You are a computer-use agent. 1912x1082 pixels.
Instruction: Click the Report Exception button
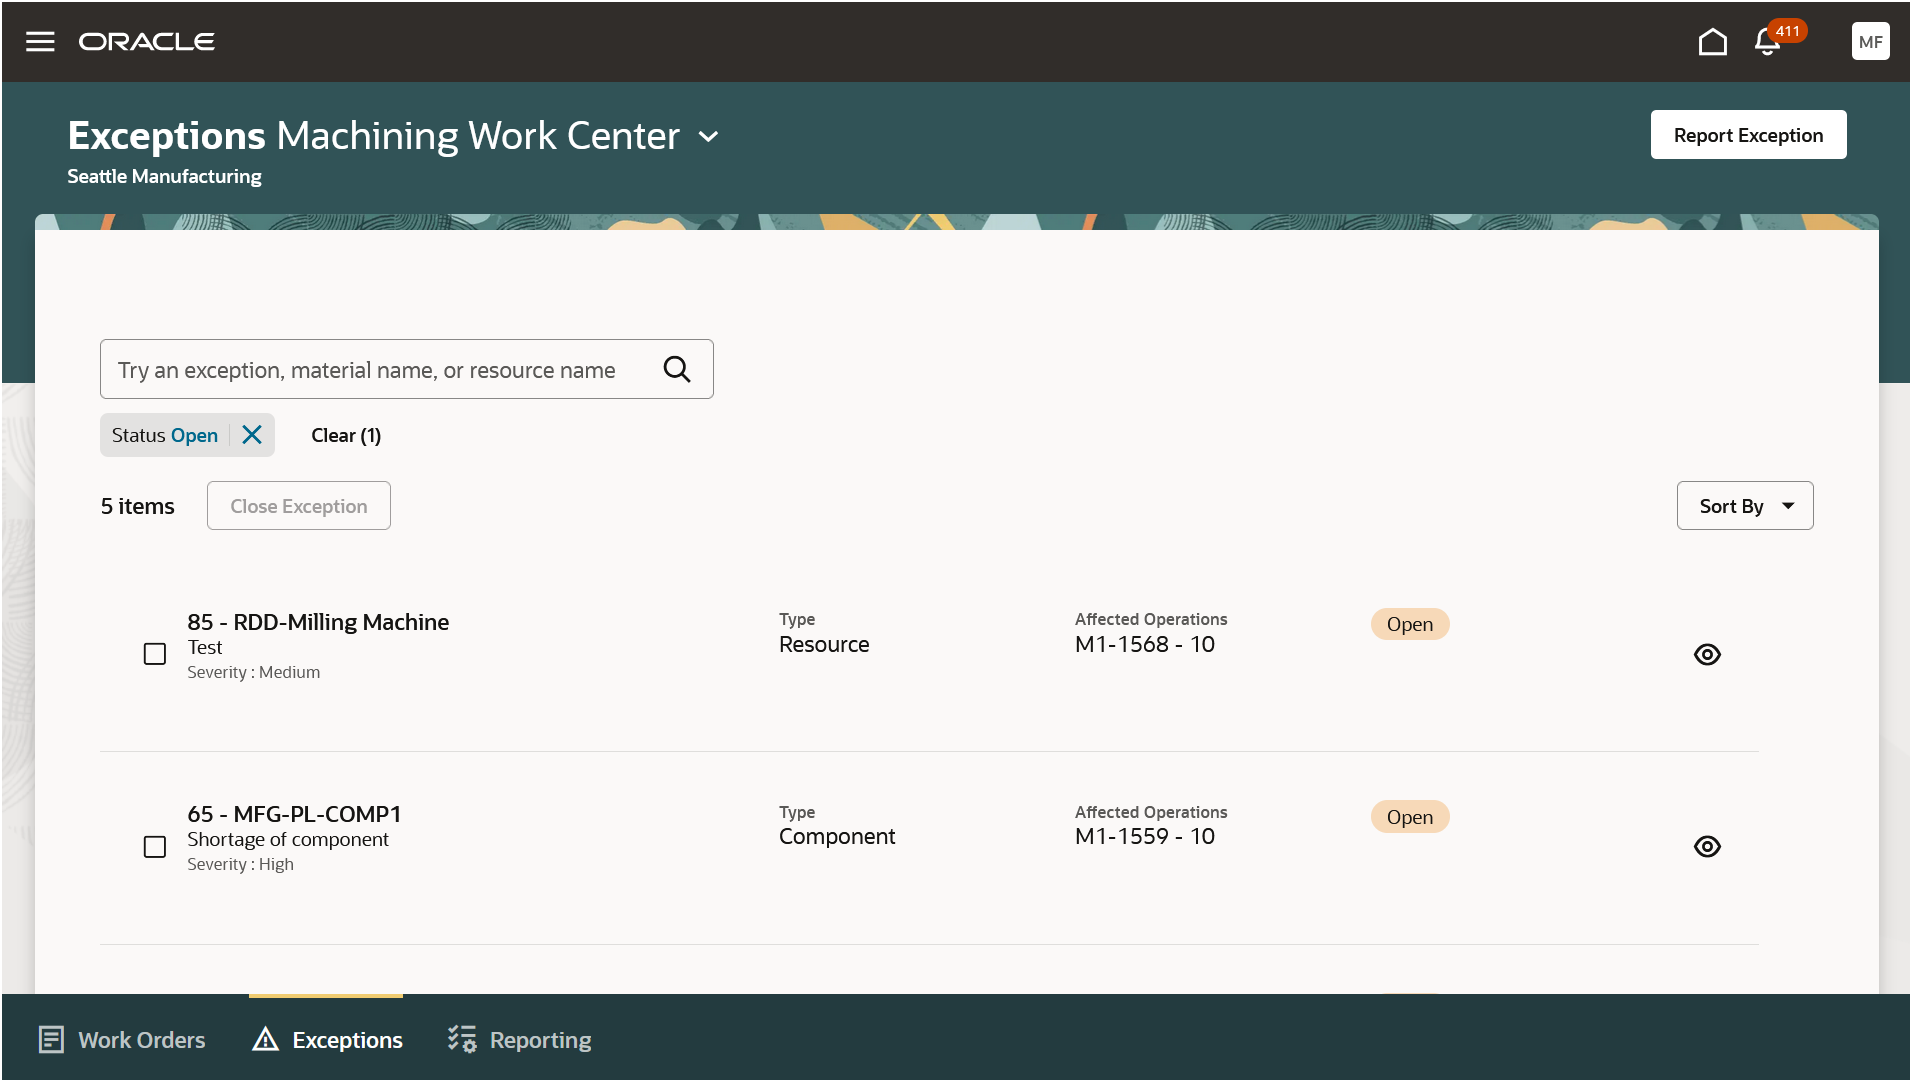tap(1748, 135)
